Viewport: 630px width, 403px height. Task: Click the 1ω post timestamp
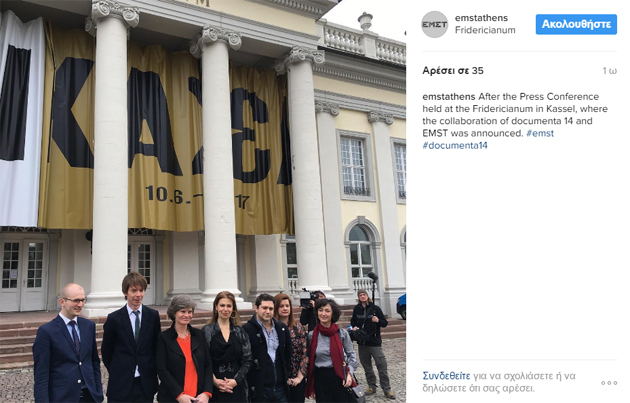pyautogui.click(x=610, y=71)
